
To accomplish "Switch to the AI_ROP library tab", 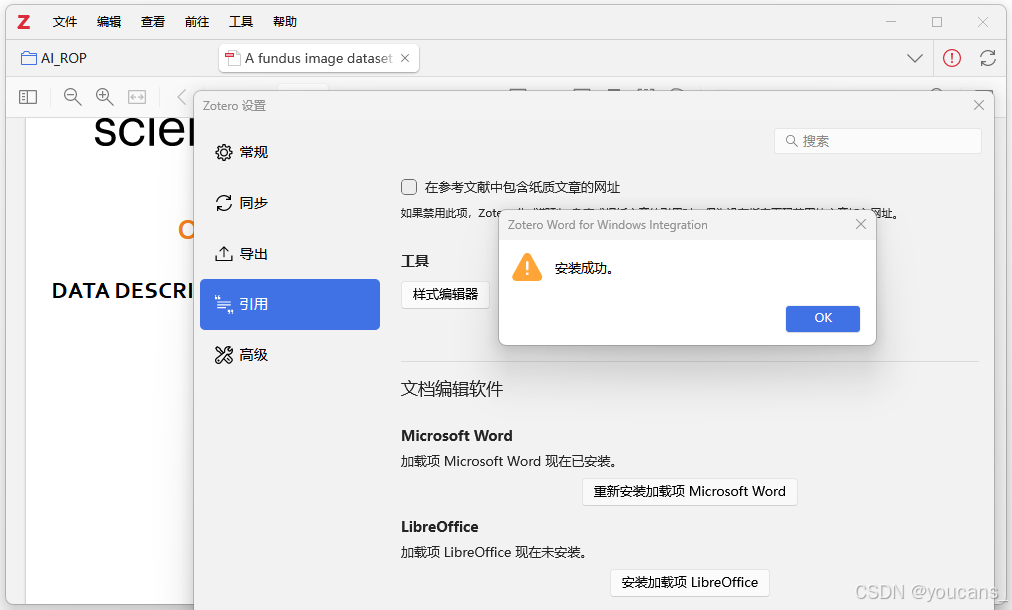I will coord(54,58).
